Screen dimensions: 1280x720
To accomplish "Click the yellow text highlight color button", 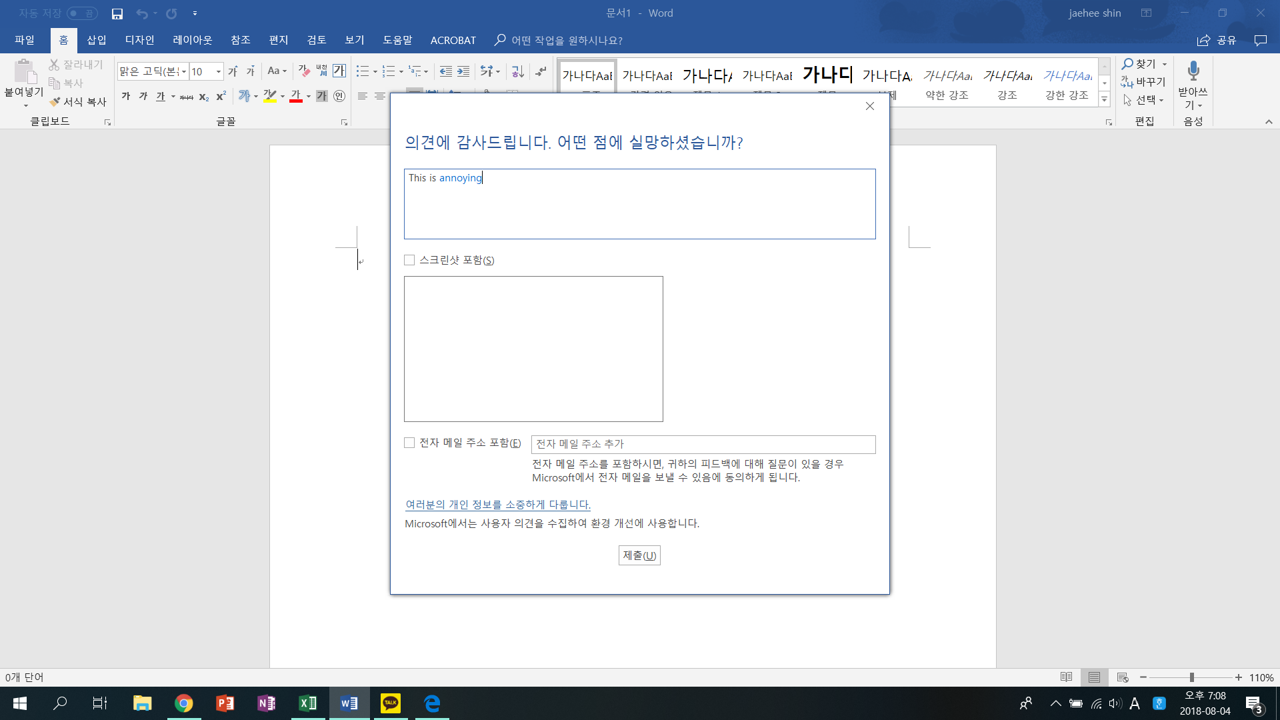I will pos(269,97).
